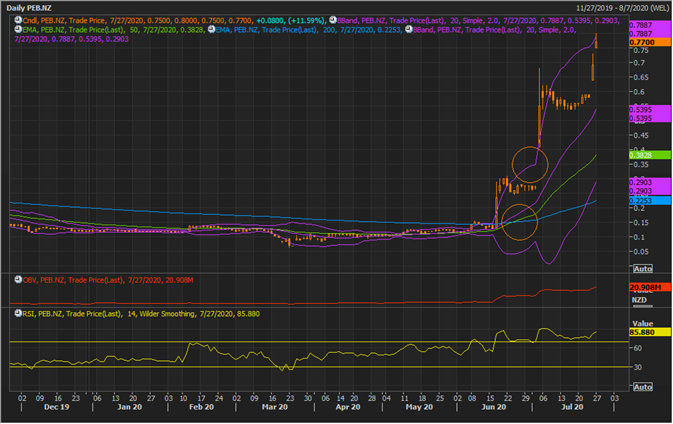Screen dimensions: 673x424
Task: Click the Value label on the RSI axis
Action: [643, 324]
